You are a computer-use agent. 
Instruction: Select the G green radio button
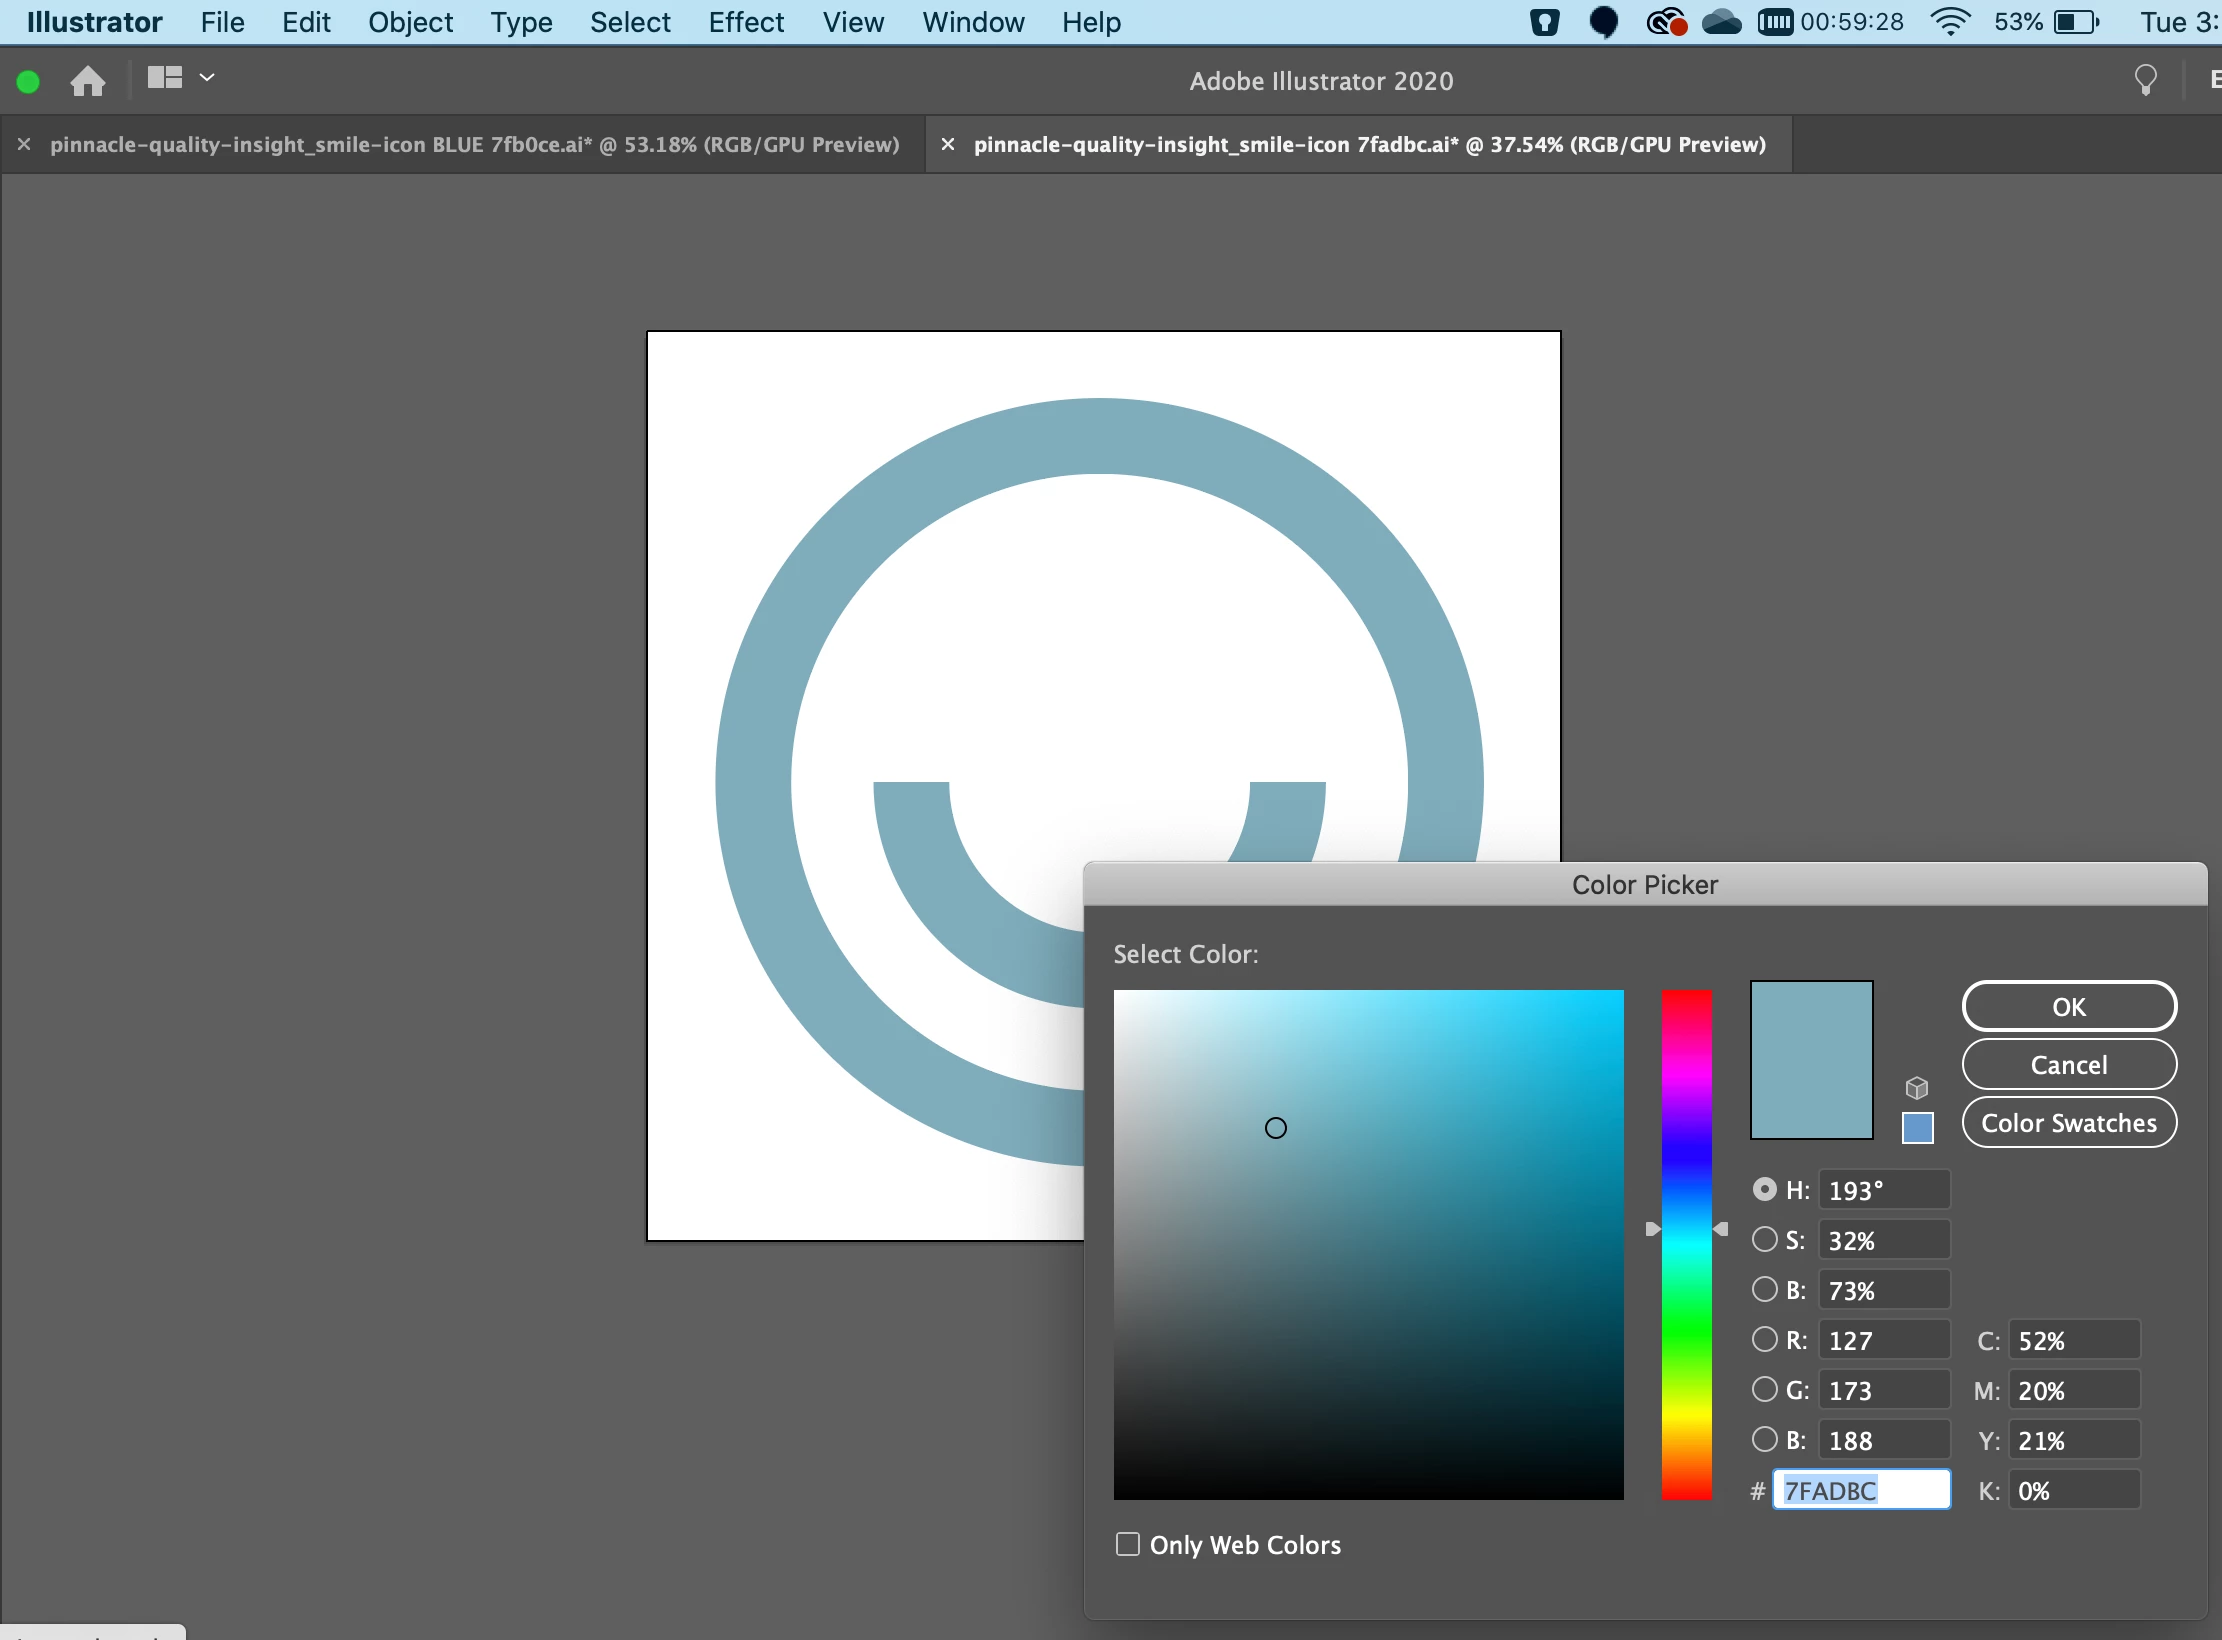[x=1765, y=1390]
